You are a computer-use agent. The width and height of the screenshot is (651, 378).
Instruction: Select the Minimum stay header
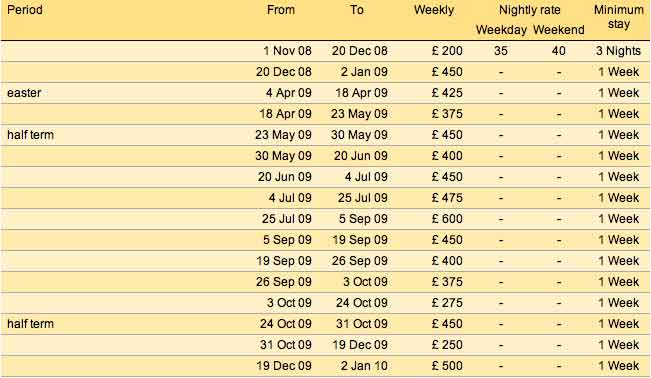click(x=619, y=17)
